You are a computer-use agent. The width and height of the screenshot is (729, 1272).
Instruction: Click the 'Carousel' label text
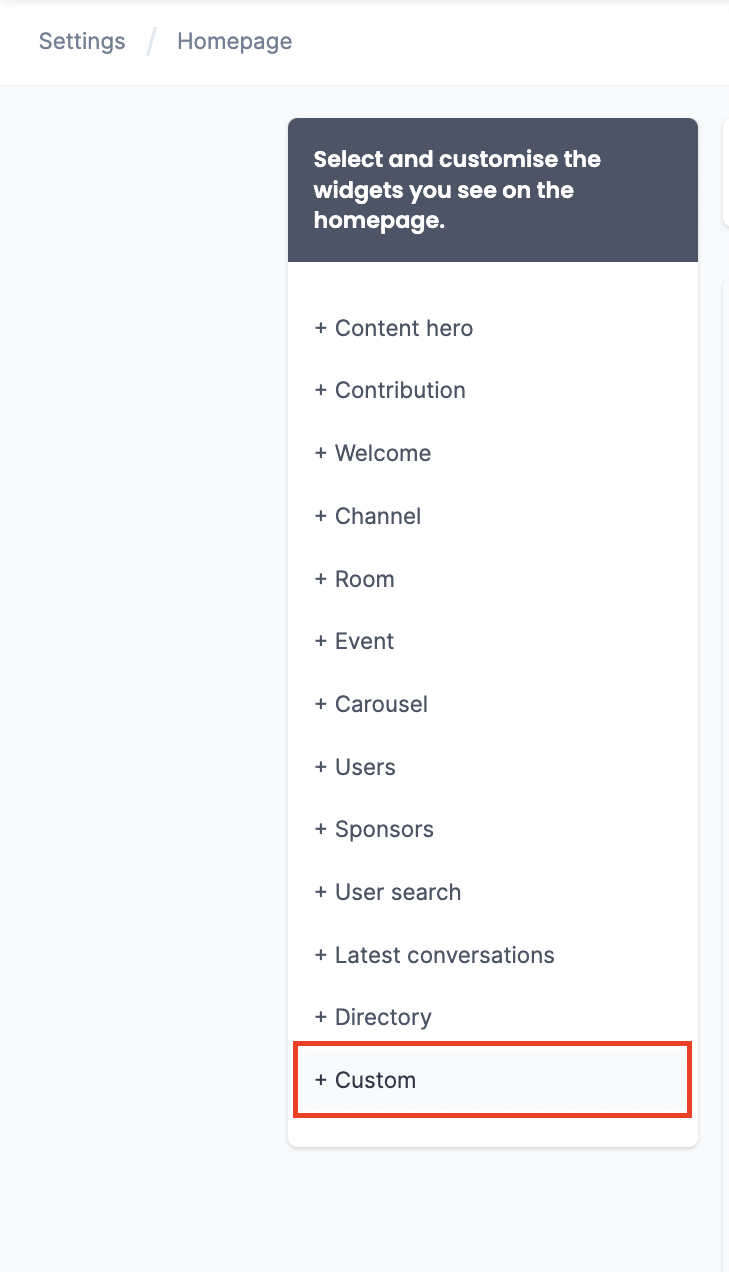click(381, 704)
